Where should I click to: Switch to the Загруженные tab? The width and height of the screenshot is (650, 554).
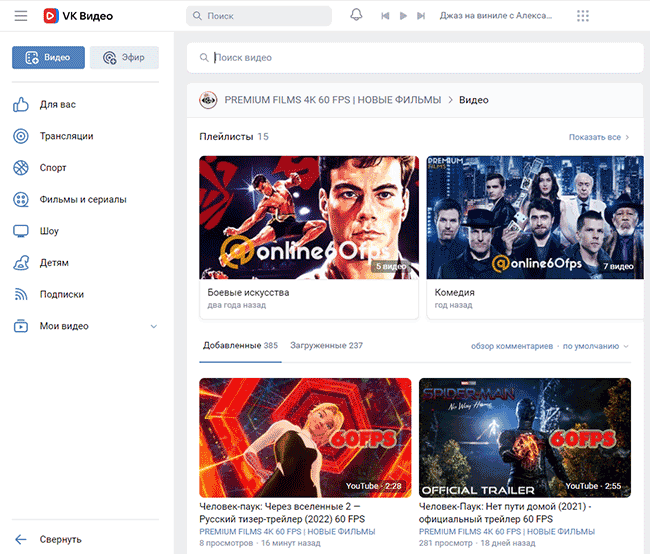click(326, 345)
